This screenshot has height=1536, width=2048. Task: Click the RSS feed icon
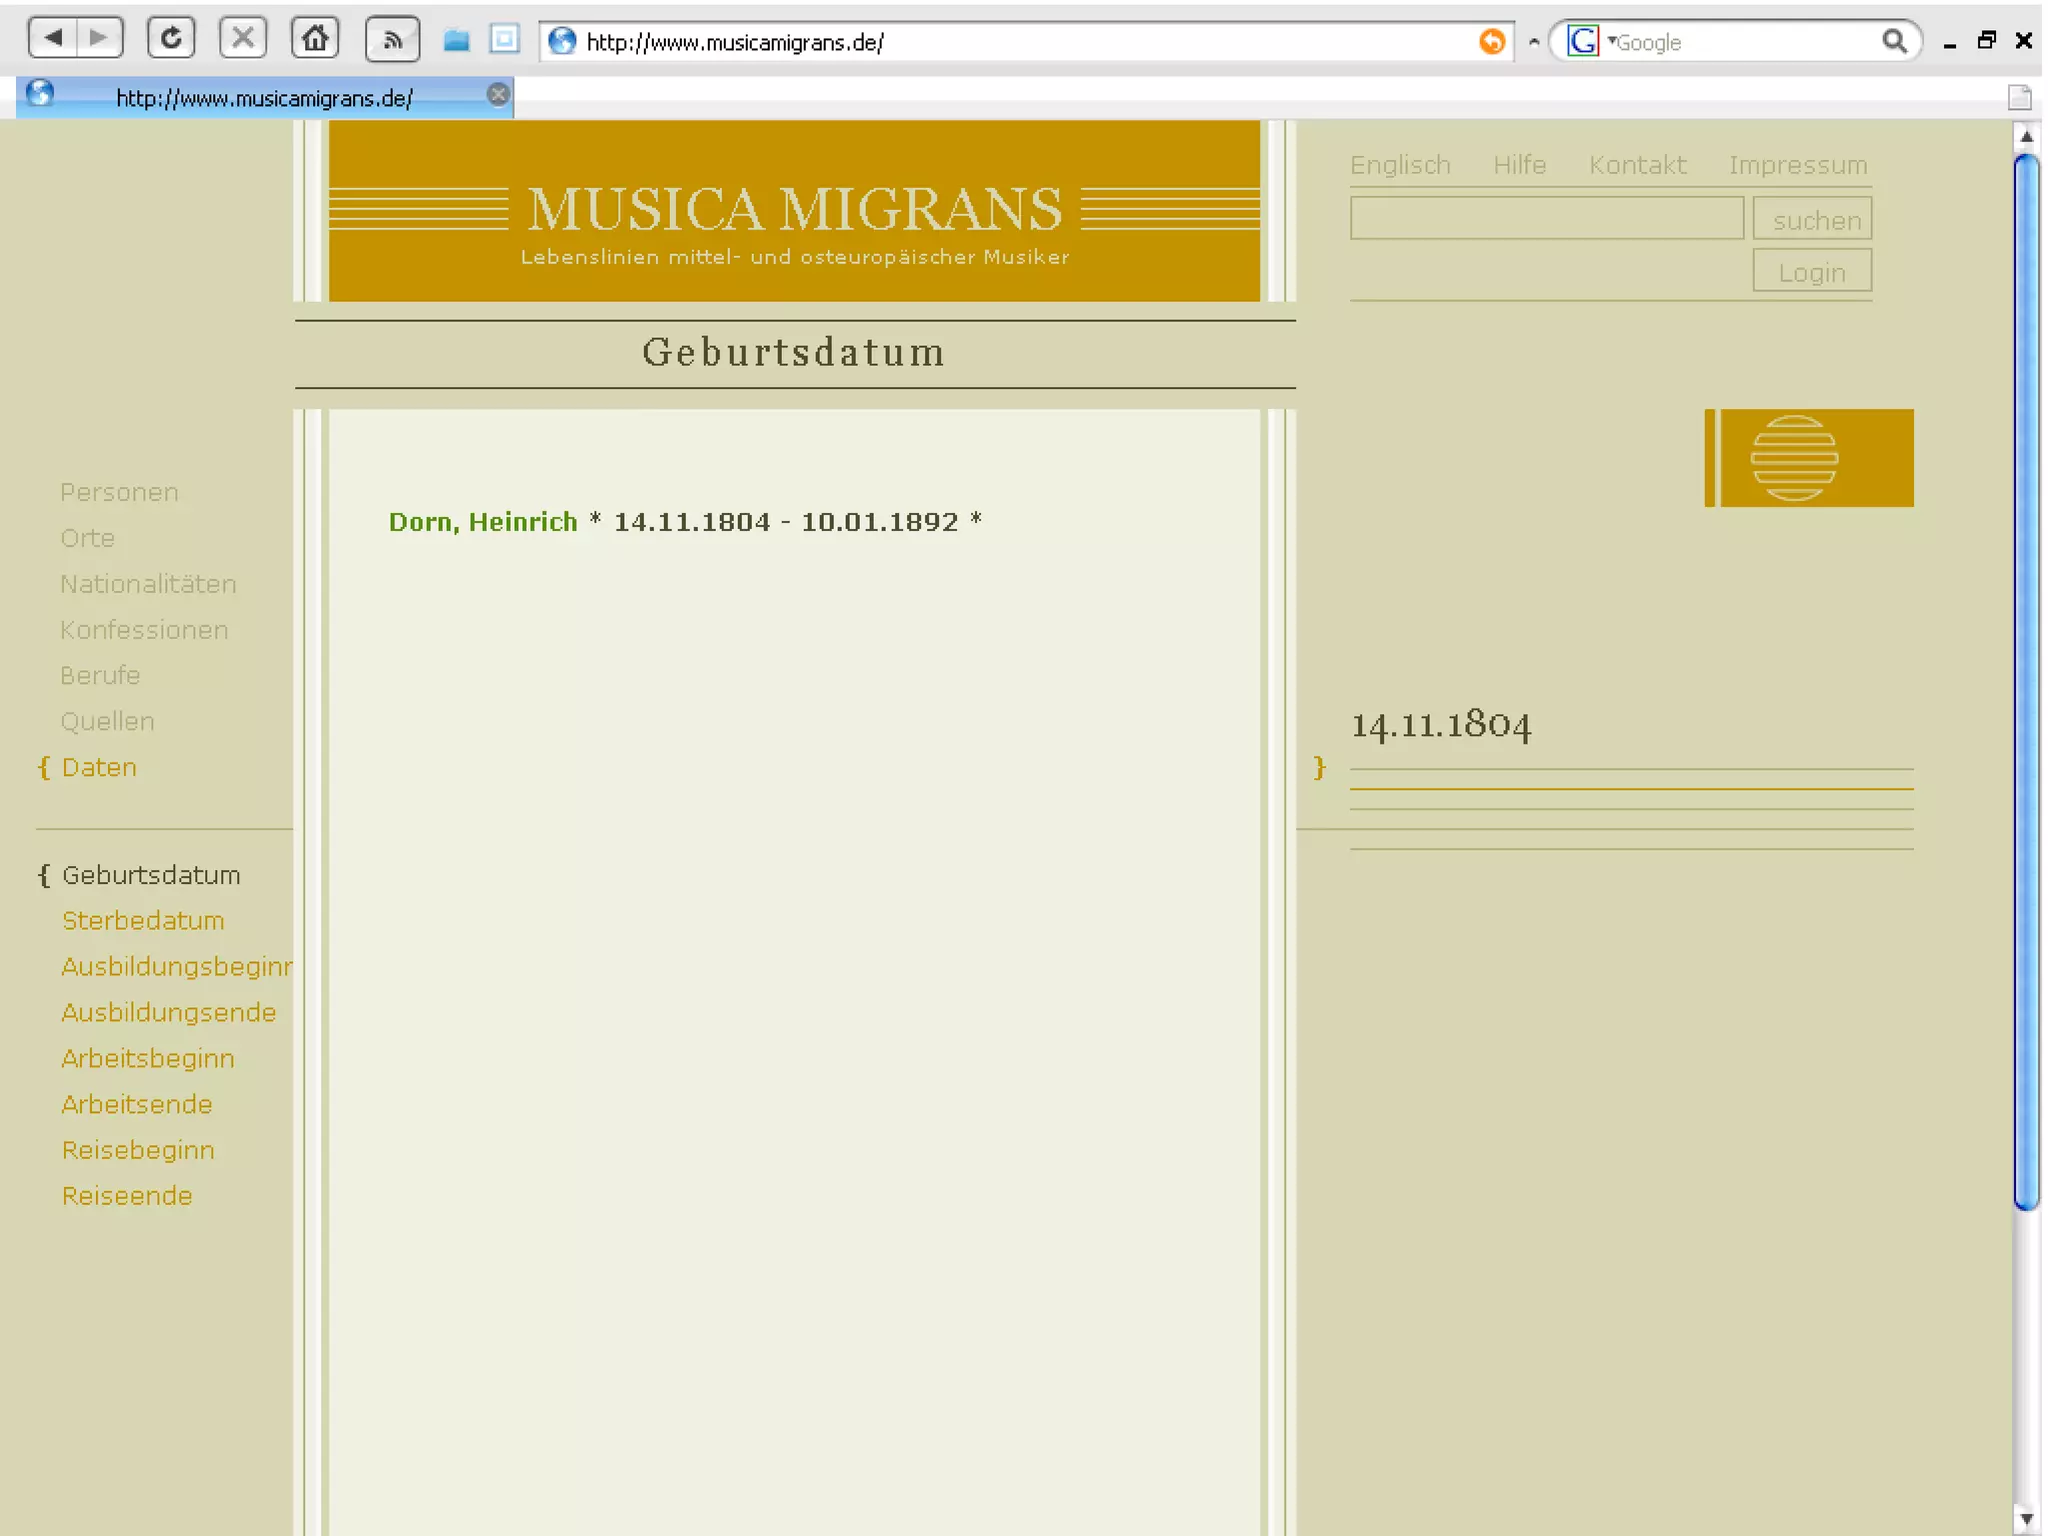[x=392, y=40]
